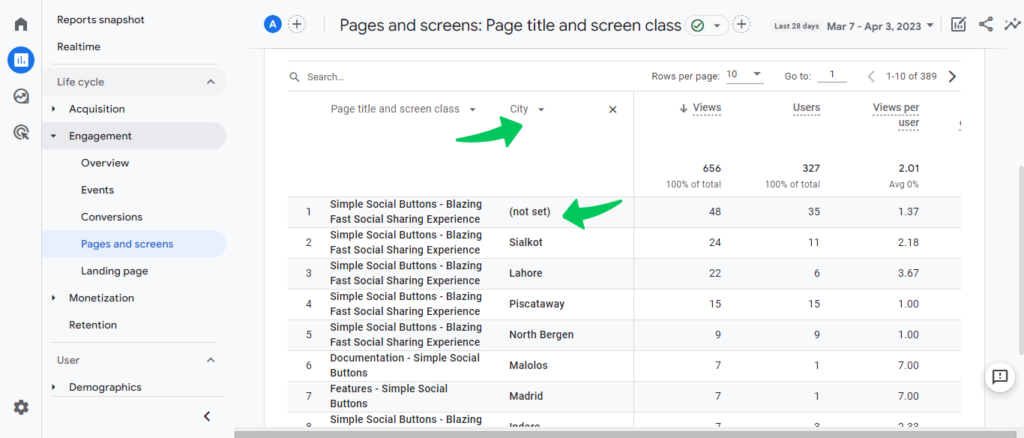
Task: Click the 'Piscataway' city cell
Action: [537, 304]
